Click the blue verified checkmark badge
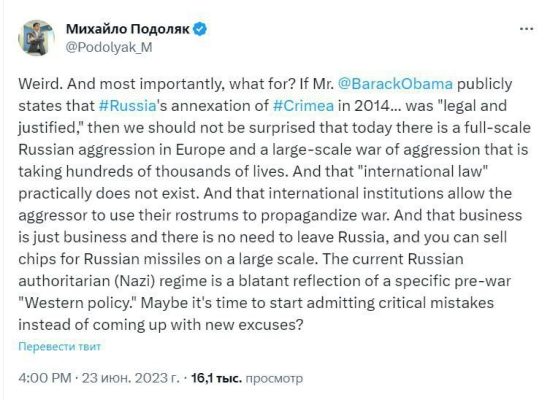 pos(200,29)
